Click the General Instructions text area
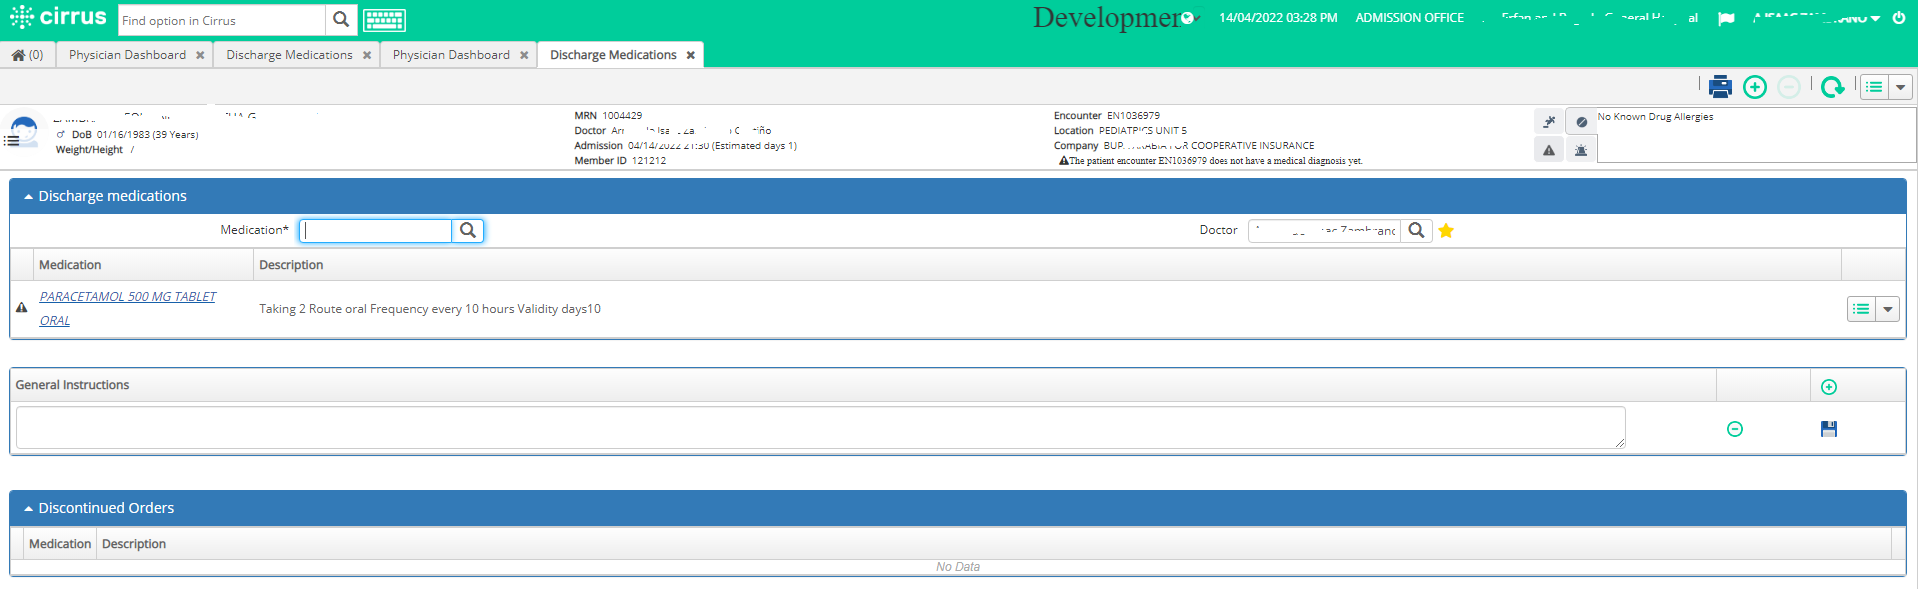This screenshot has width=1918, height=589. point(820,428)
